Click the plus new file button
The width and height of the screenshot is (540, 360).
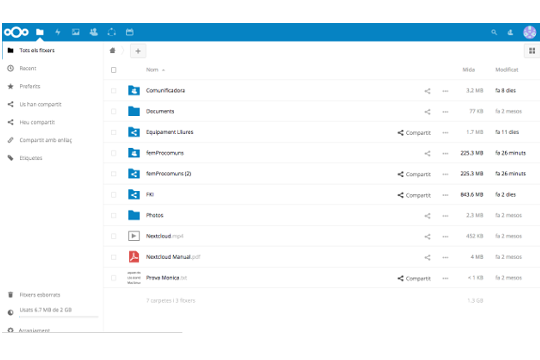click(x=138, y=51)
